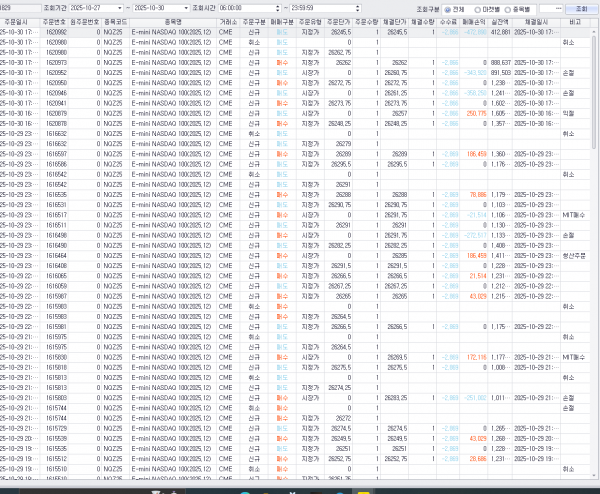Click the account number field at top left
Screen dimensions: 600x494
click(20, 8)
